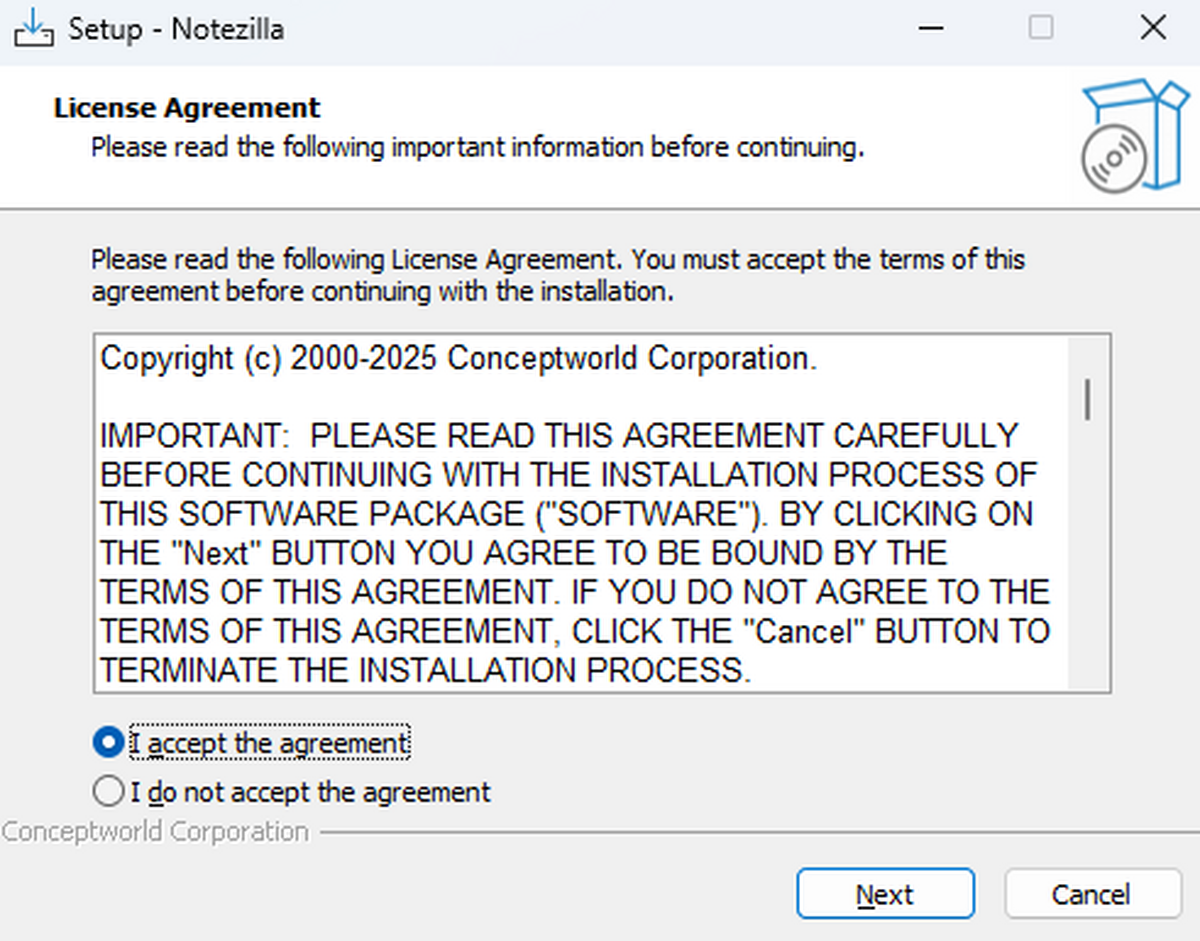
Task: Click the "You must accept the terms" instruction text
Action: pos(828,260)
